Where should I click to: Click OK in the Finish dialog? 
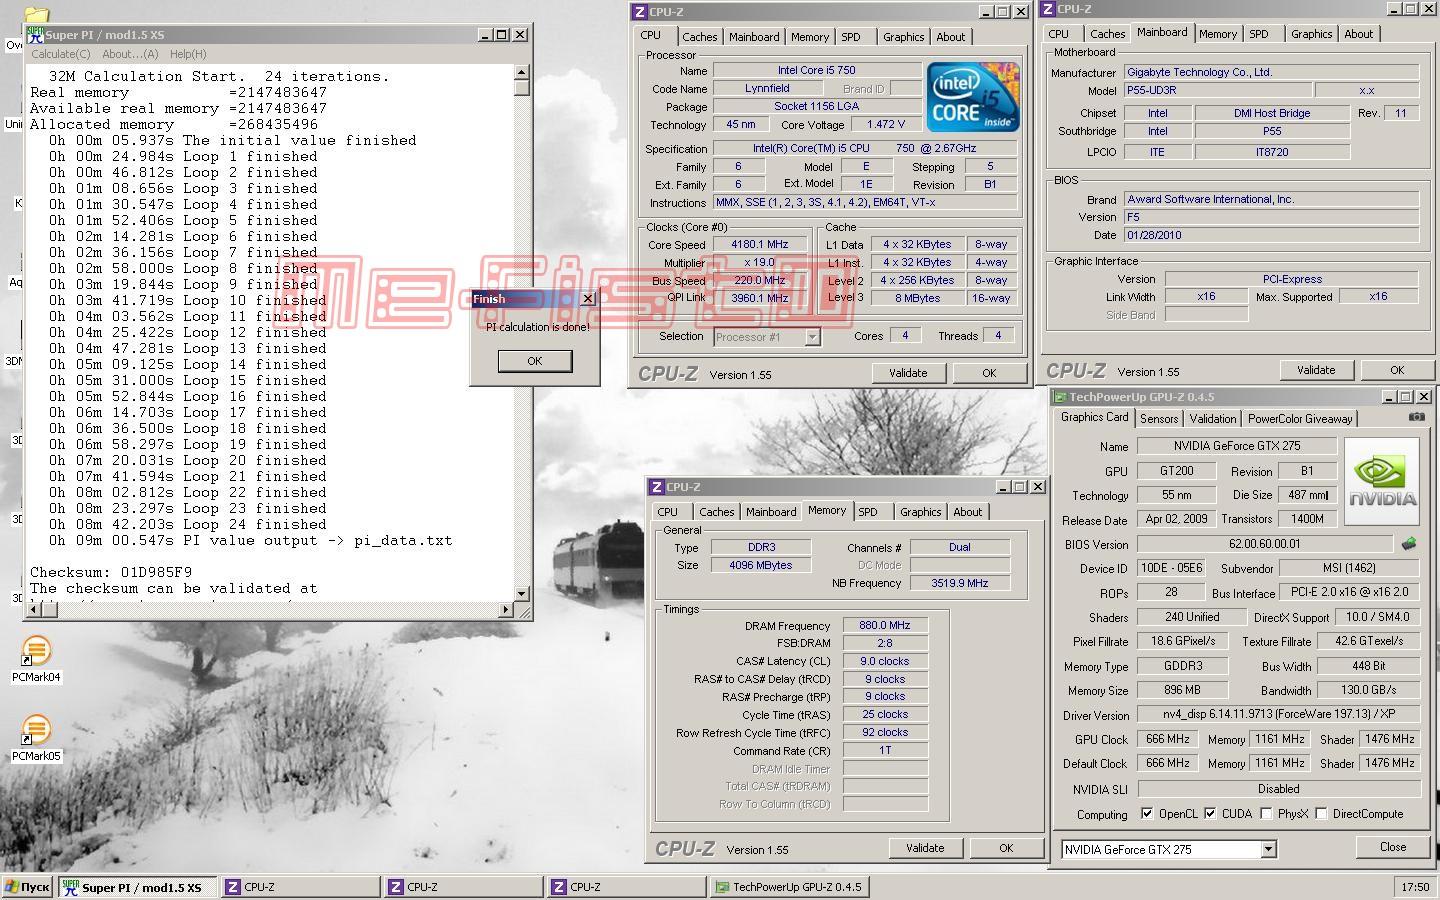(534, 361)
